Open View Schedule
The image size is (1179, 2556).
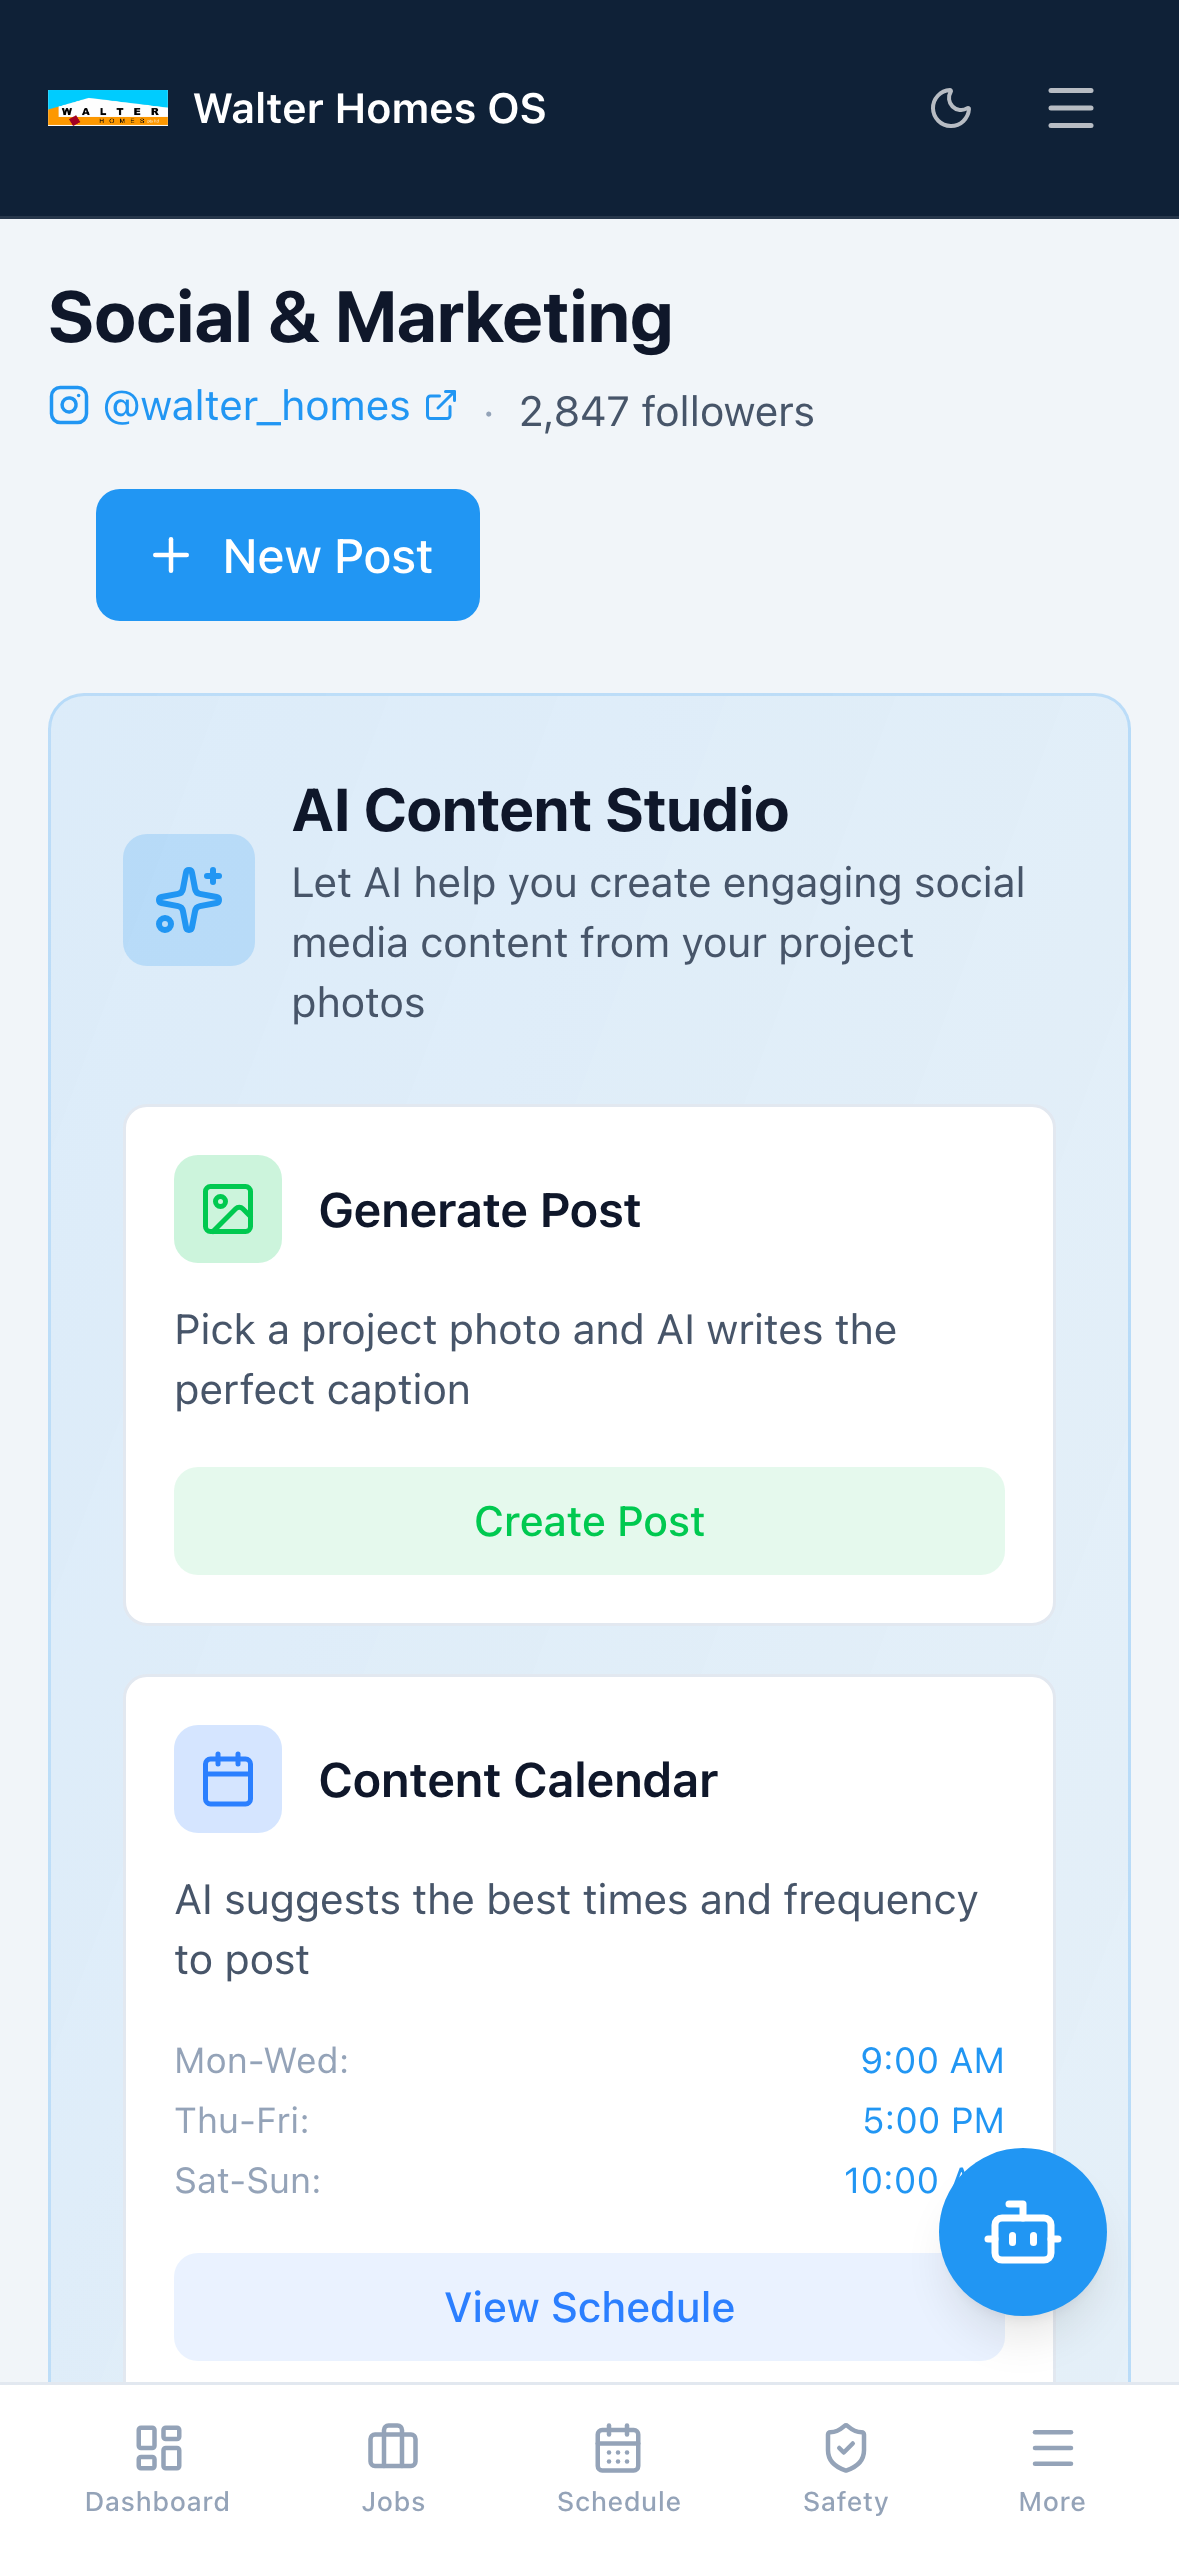pos(589,2307)
